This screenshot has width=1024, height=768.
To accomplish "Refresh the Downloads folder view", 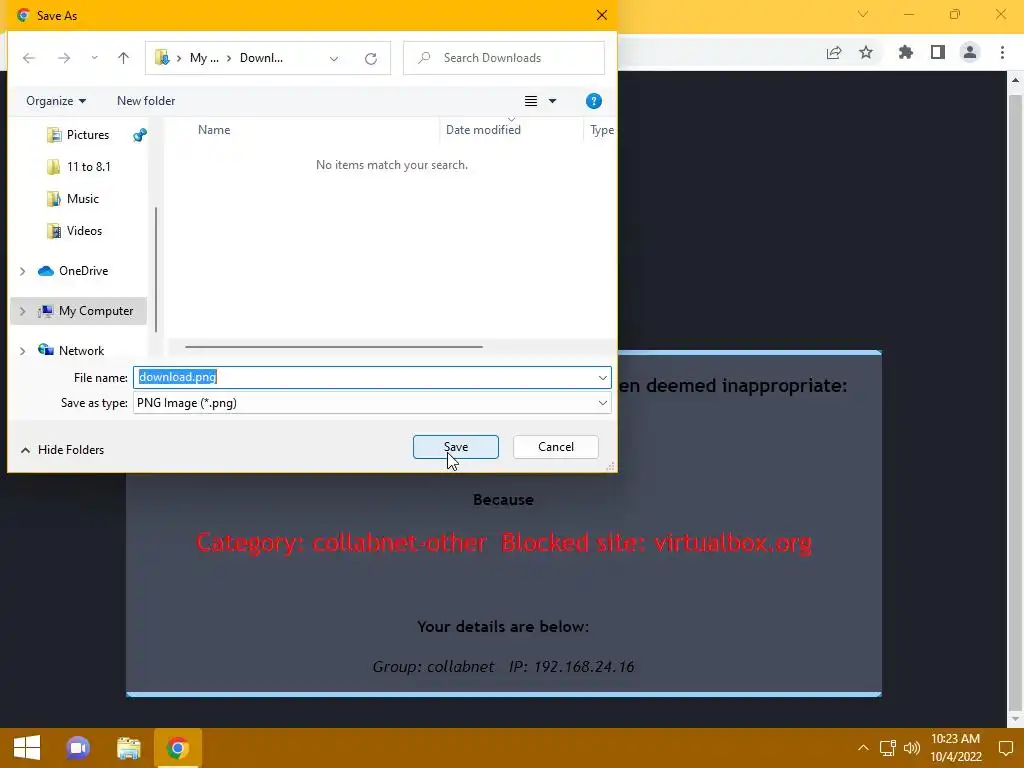I will 371,58.
